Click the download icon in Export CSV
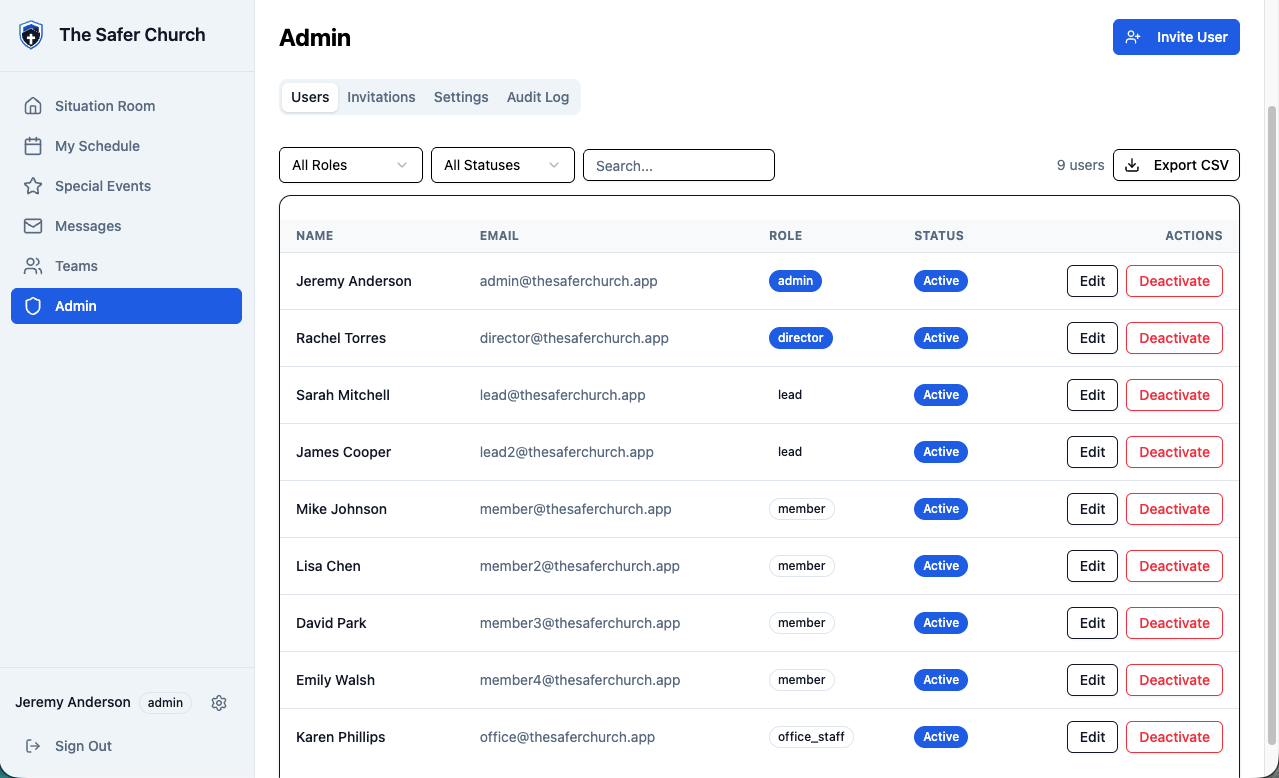 pyautogui.click(x=1132, y=165)
